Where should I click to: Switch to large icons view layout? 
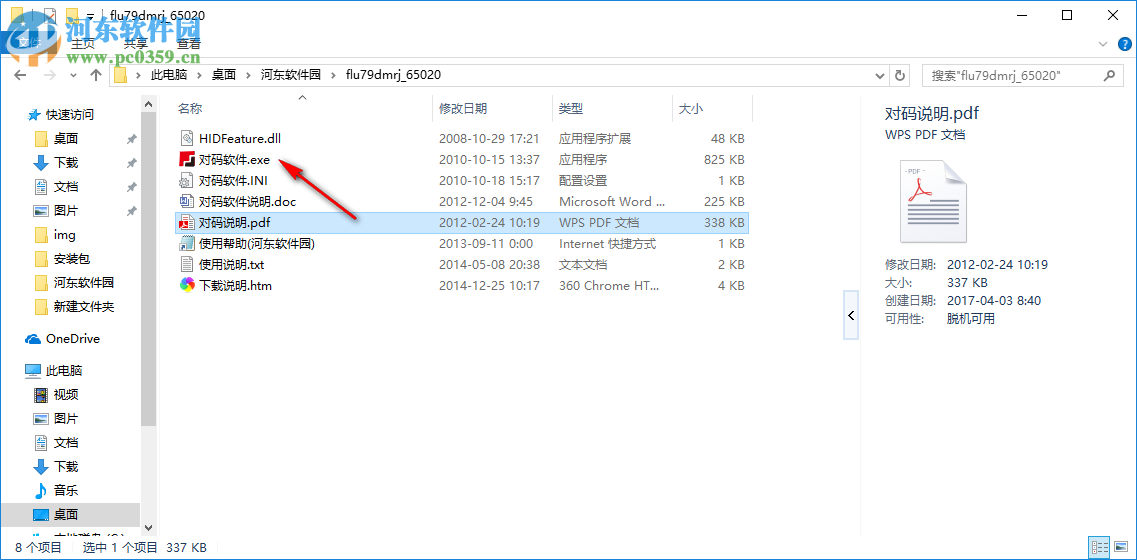[1120, 548]
